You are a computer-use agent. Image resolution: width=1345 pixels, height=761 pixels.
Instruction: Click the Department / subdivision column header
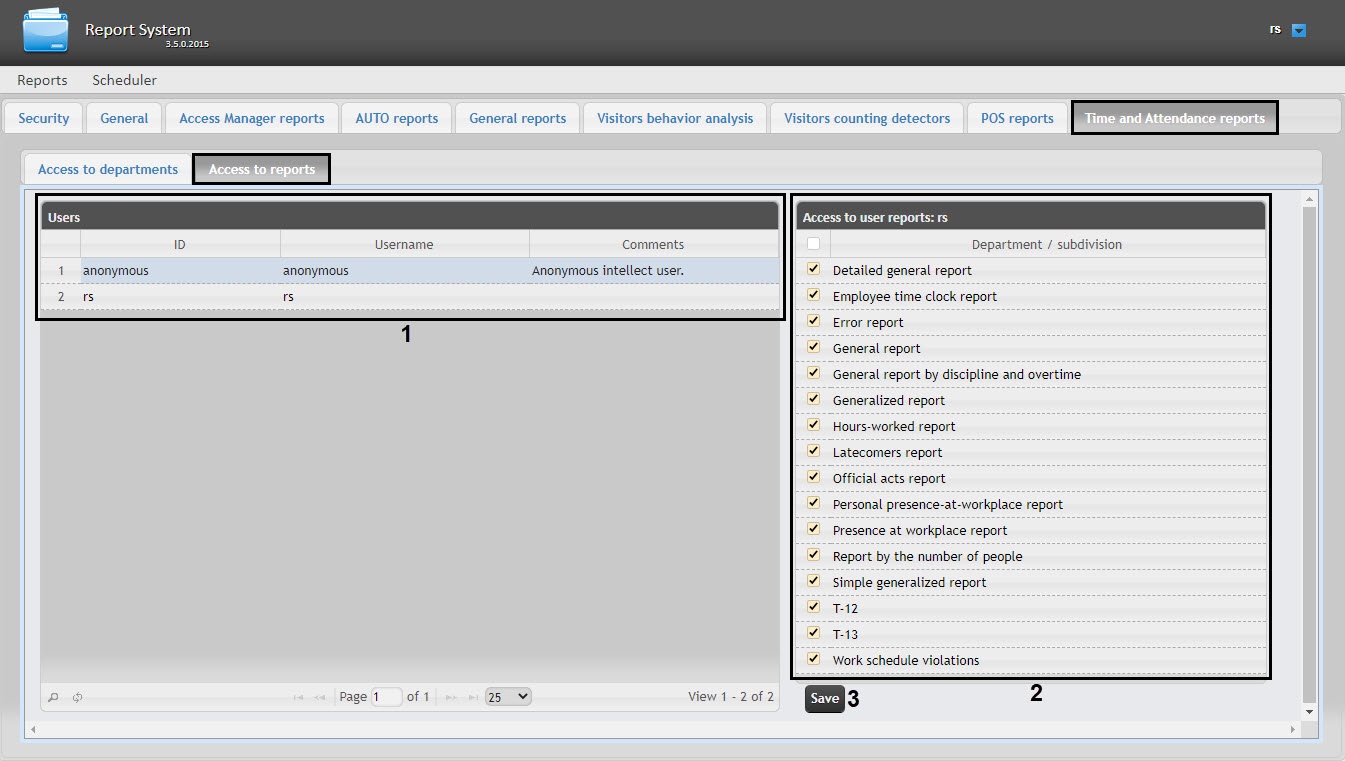1047,244
